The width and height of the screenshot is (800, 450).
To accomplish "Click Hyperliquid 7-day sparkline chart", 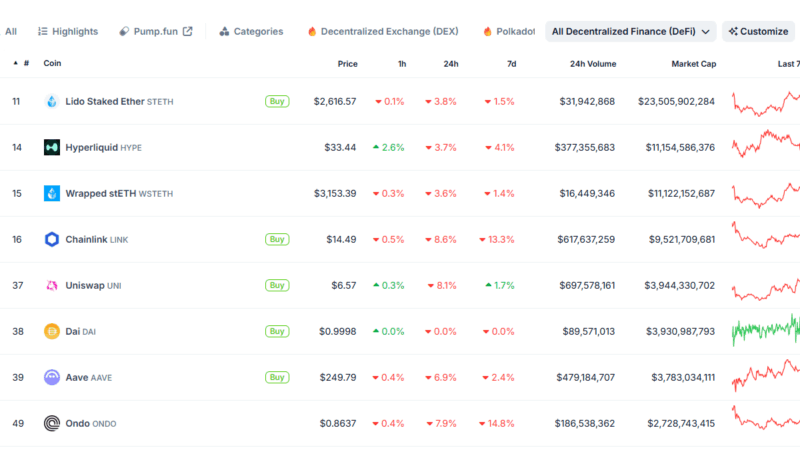I will (766, 144).
